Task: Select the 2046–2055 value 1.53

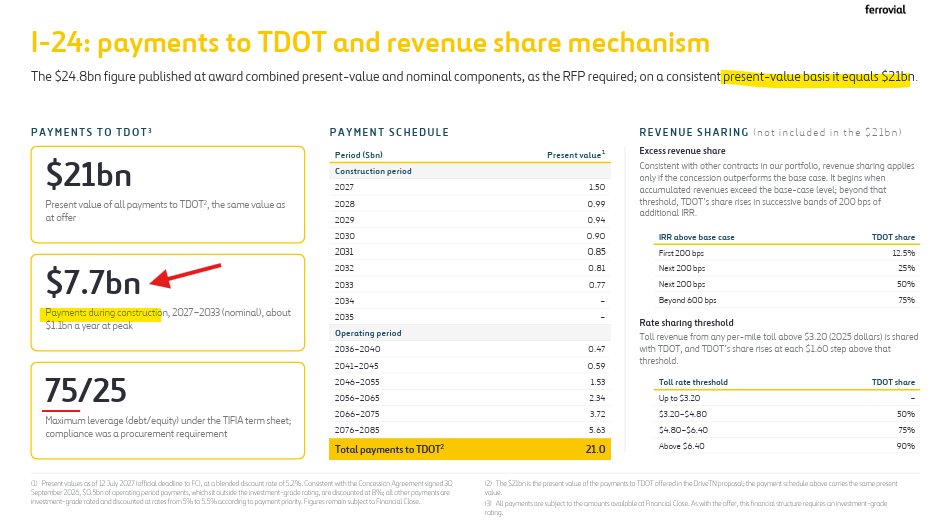Action: pyautogui.click(x=598, y=382)
